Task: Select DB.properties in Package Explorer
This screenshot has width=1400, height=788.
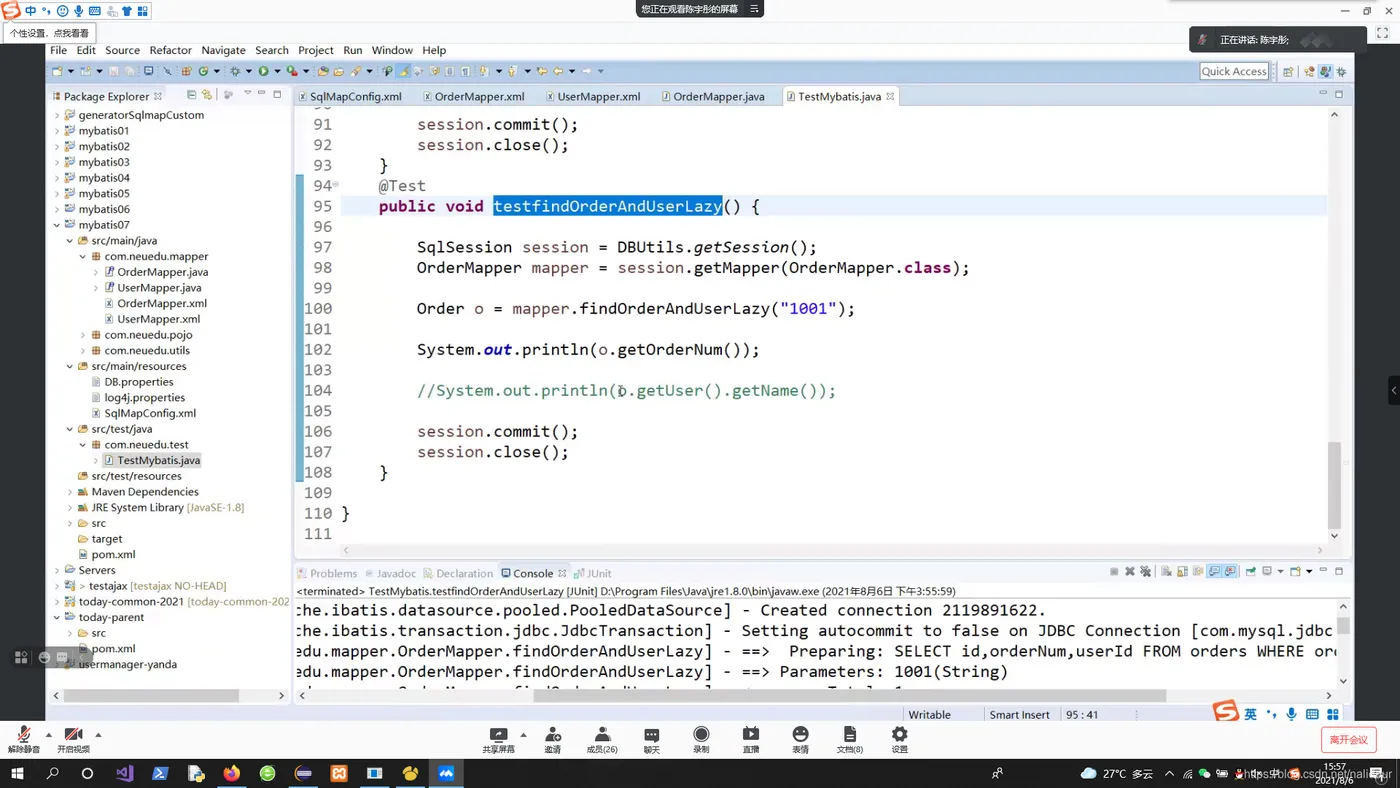Action: tap(139, 382)
